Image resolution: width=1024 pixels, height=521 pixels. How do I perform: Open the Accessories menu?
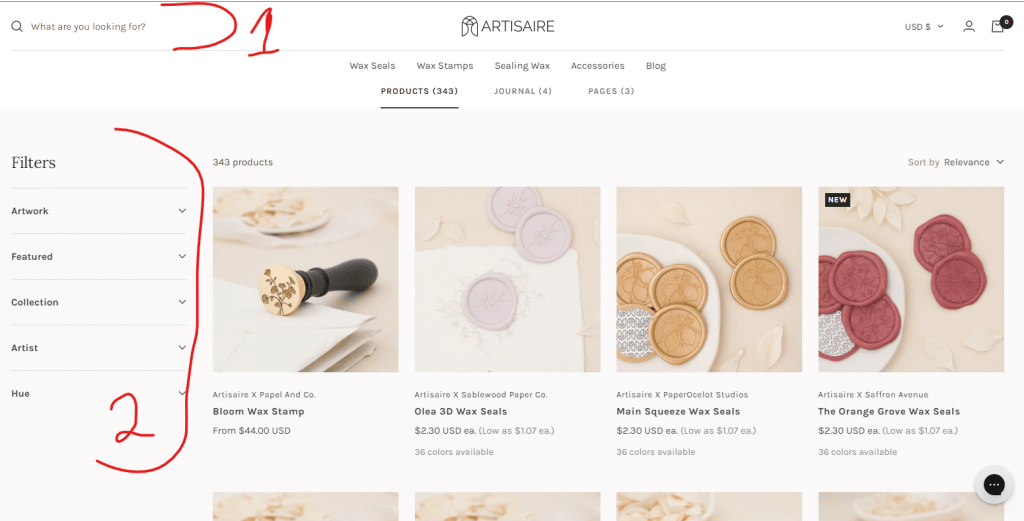598,66
